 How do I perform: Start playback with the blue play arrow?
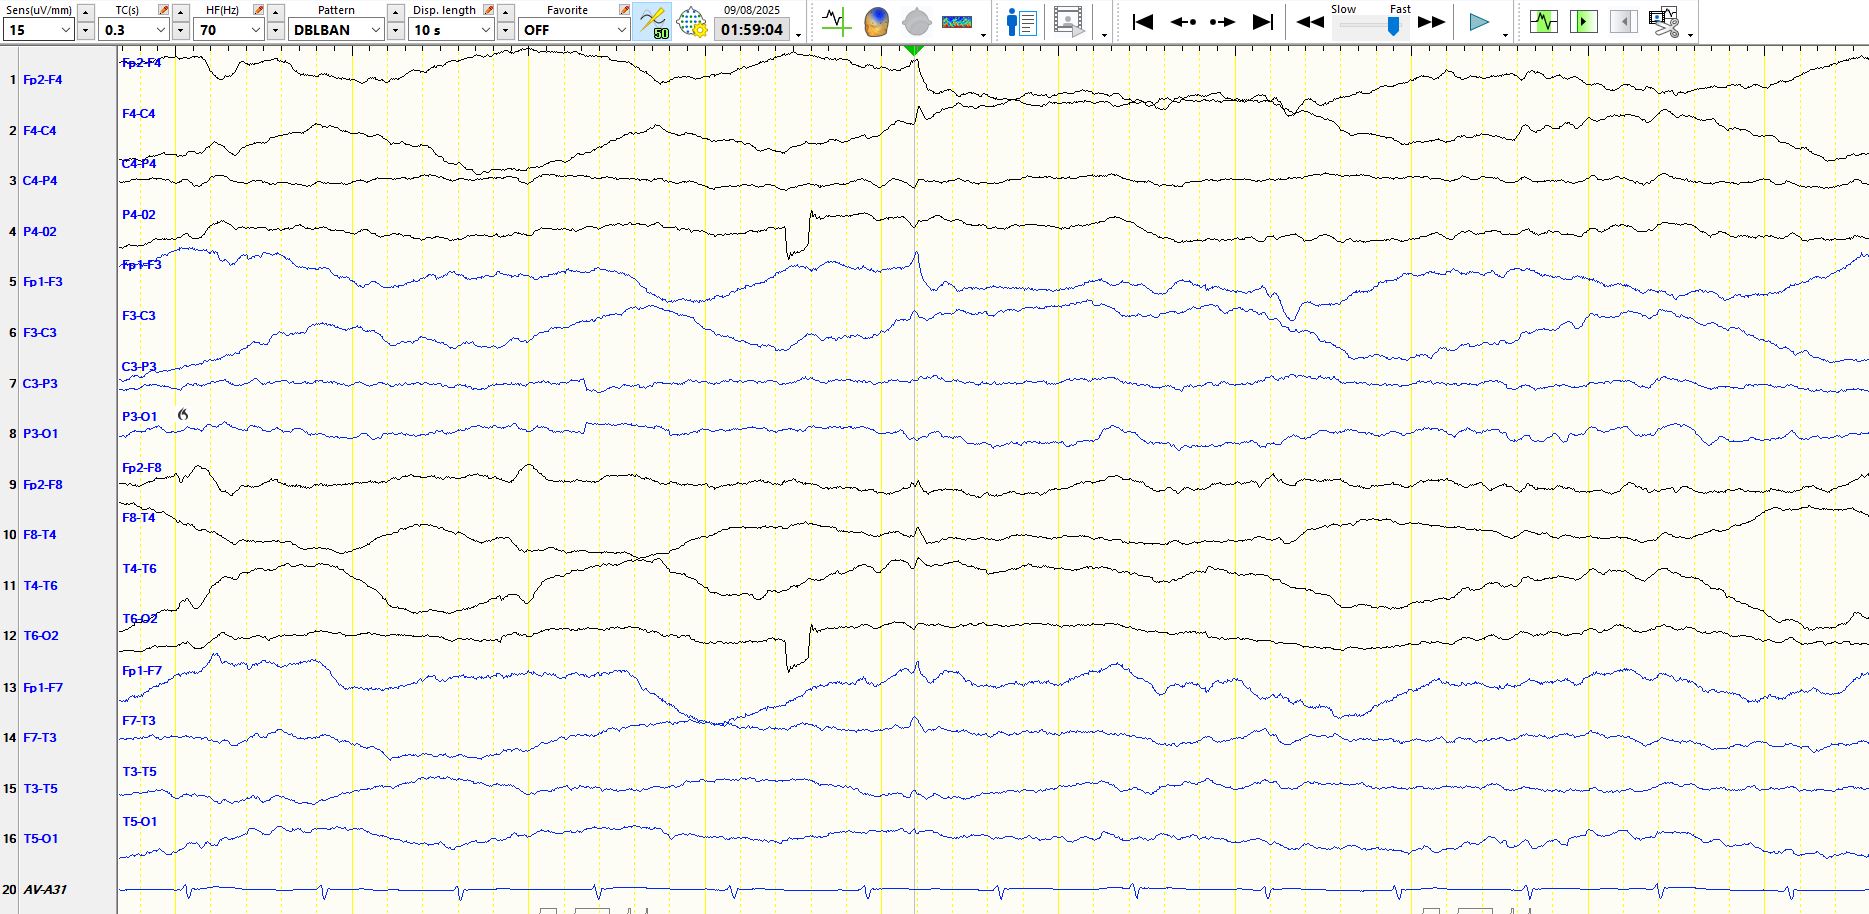click(1479, 22)
